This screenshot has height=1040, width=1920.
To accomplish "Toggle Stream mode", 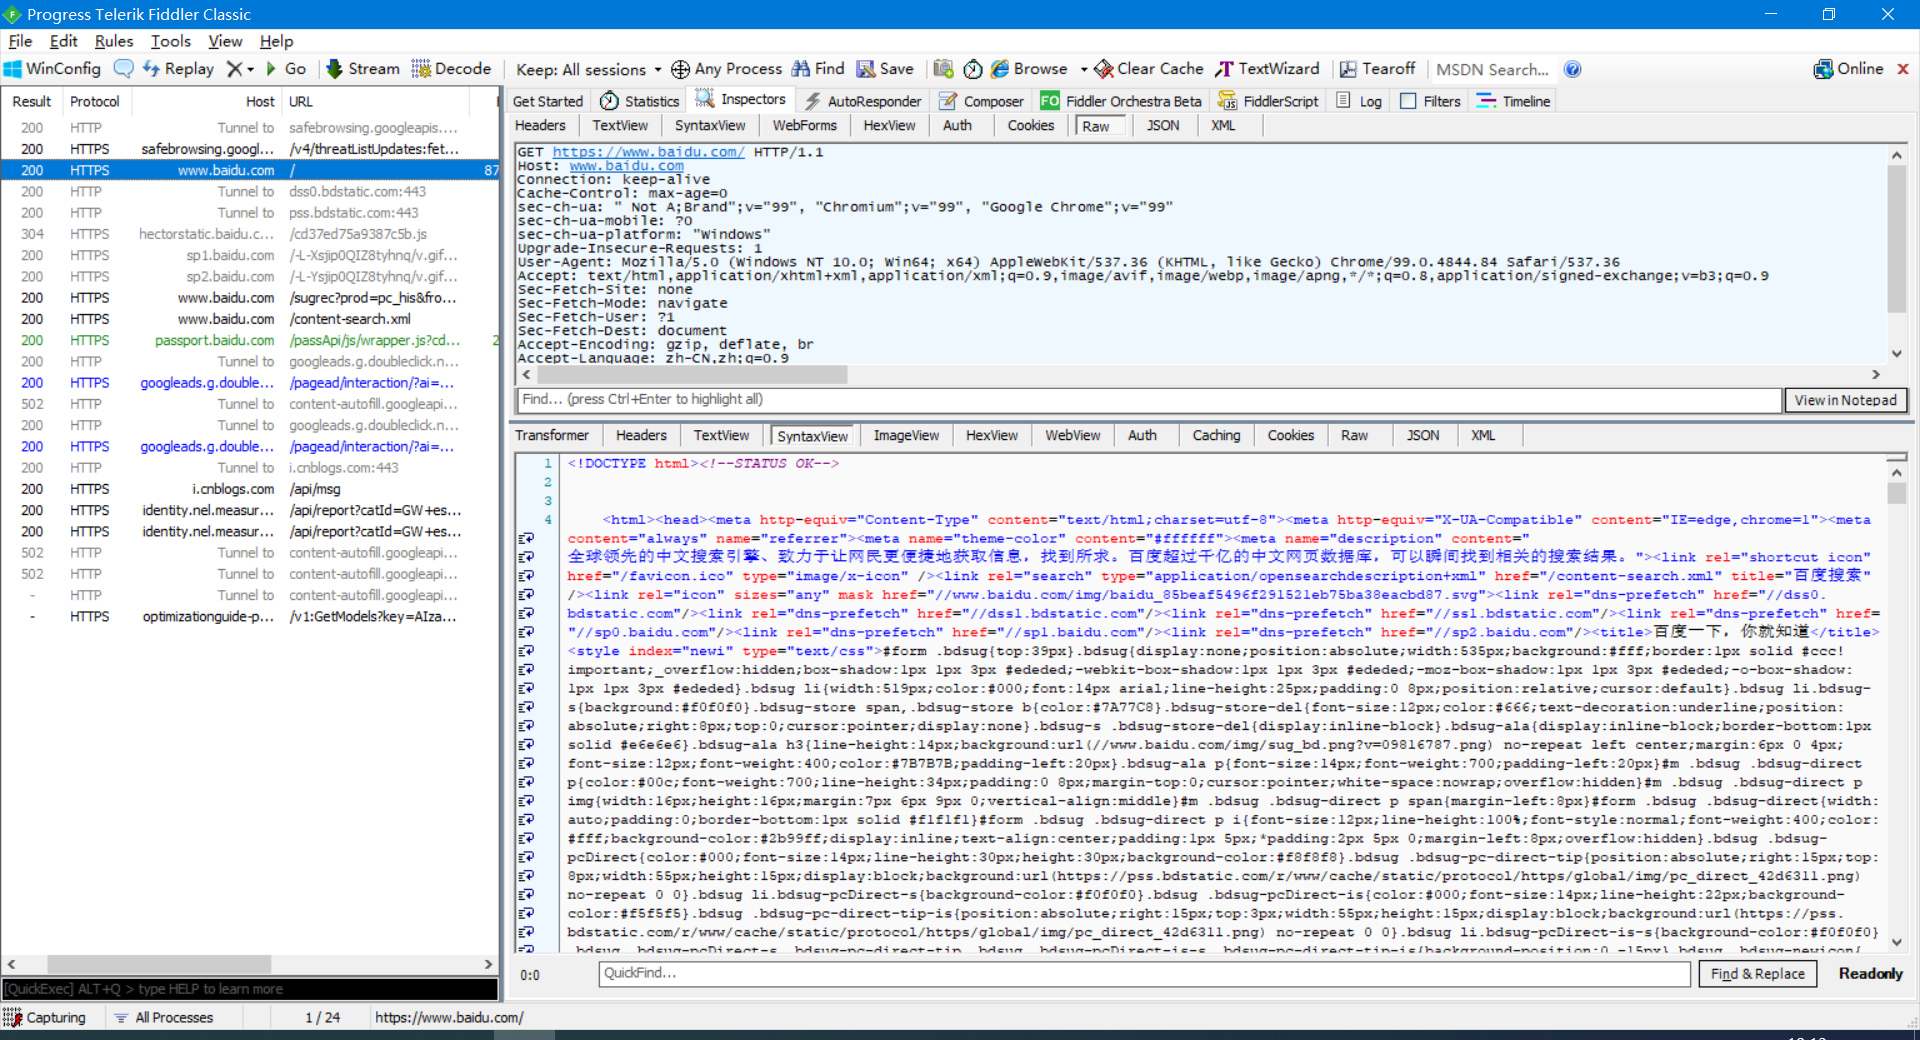I will pyautogui.click(x=363, y=69).
